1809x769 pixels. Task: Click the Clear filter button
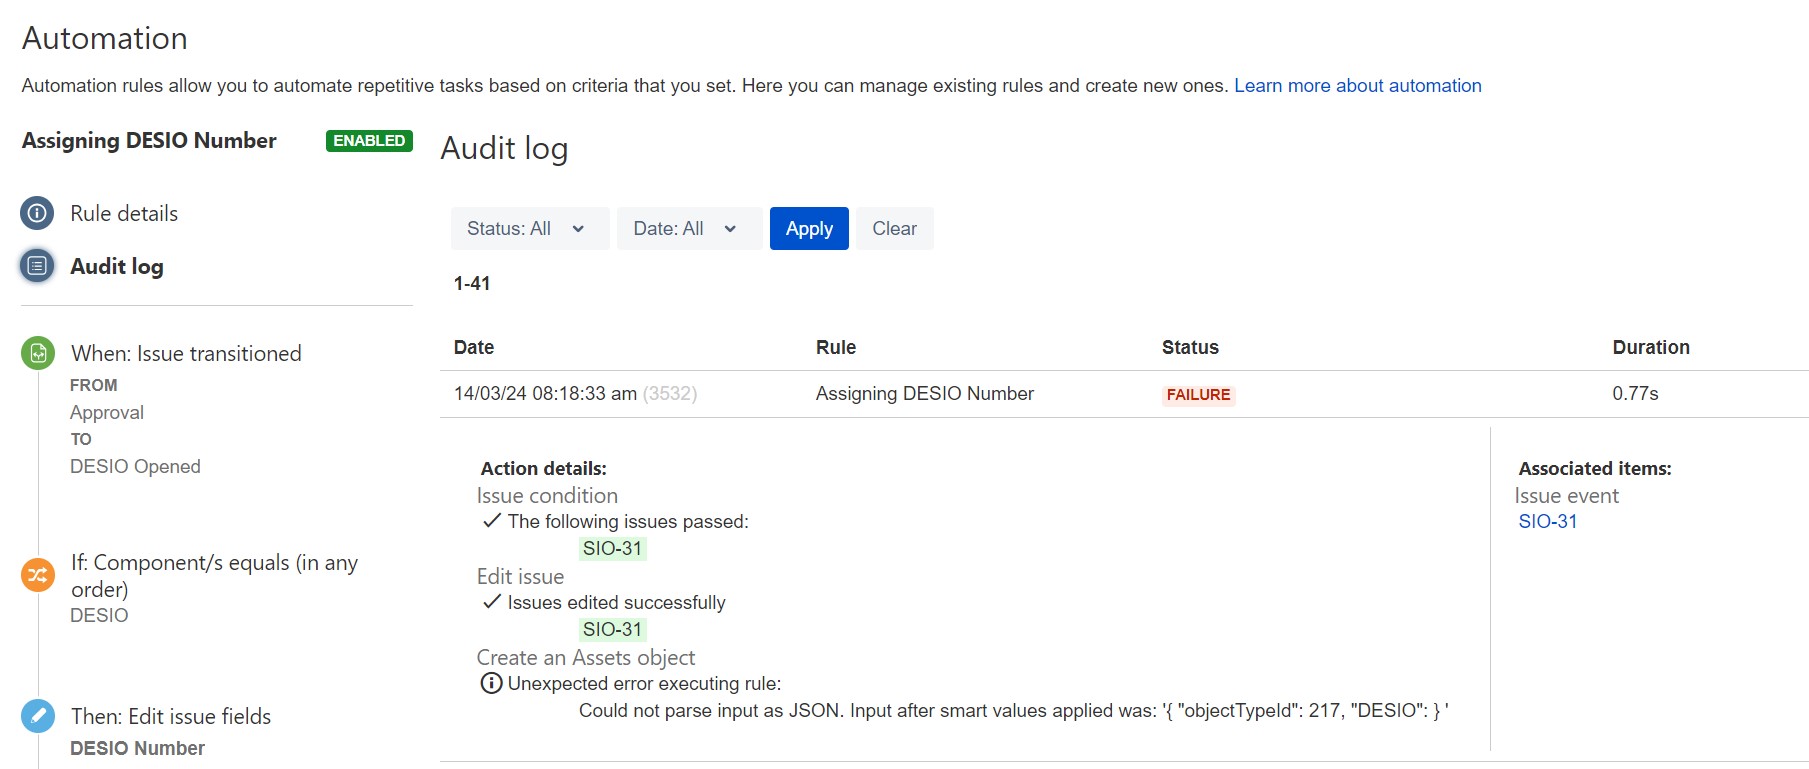[894, 228]
